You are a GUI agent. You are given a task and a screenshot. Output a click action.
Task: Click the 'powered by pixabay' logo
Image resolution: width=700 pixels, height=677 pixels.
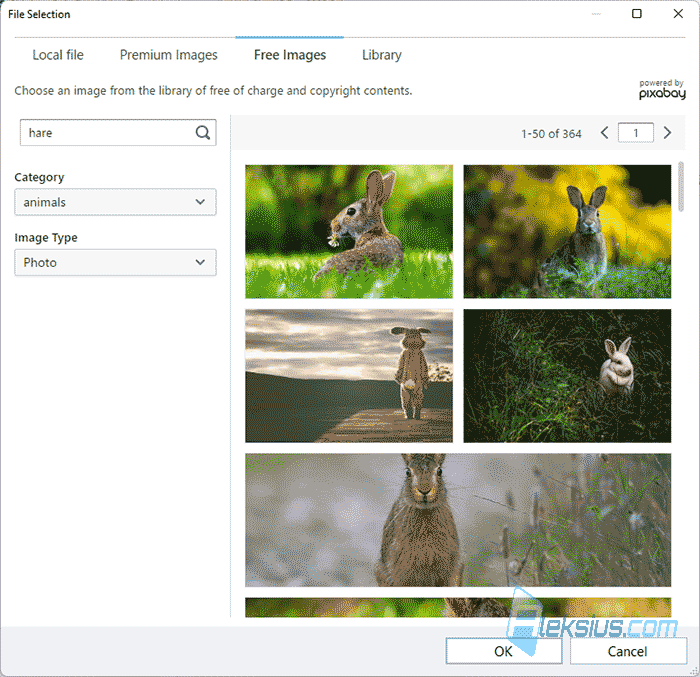[662, 89]
